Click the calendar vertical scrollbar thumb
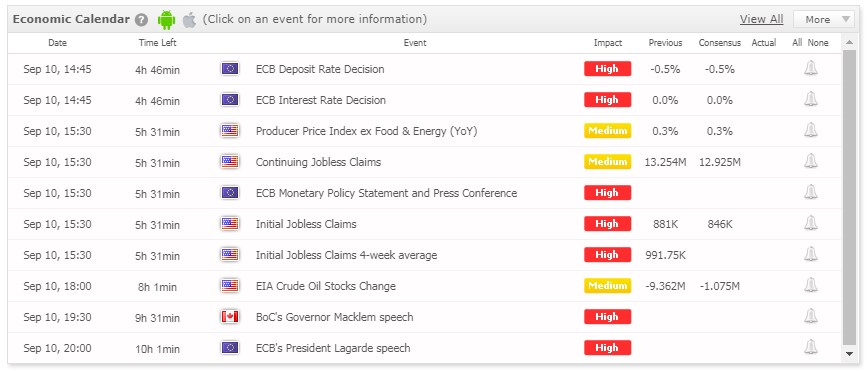The height and width of the screenshot is (371, 867). pos(849,196)
